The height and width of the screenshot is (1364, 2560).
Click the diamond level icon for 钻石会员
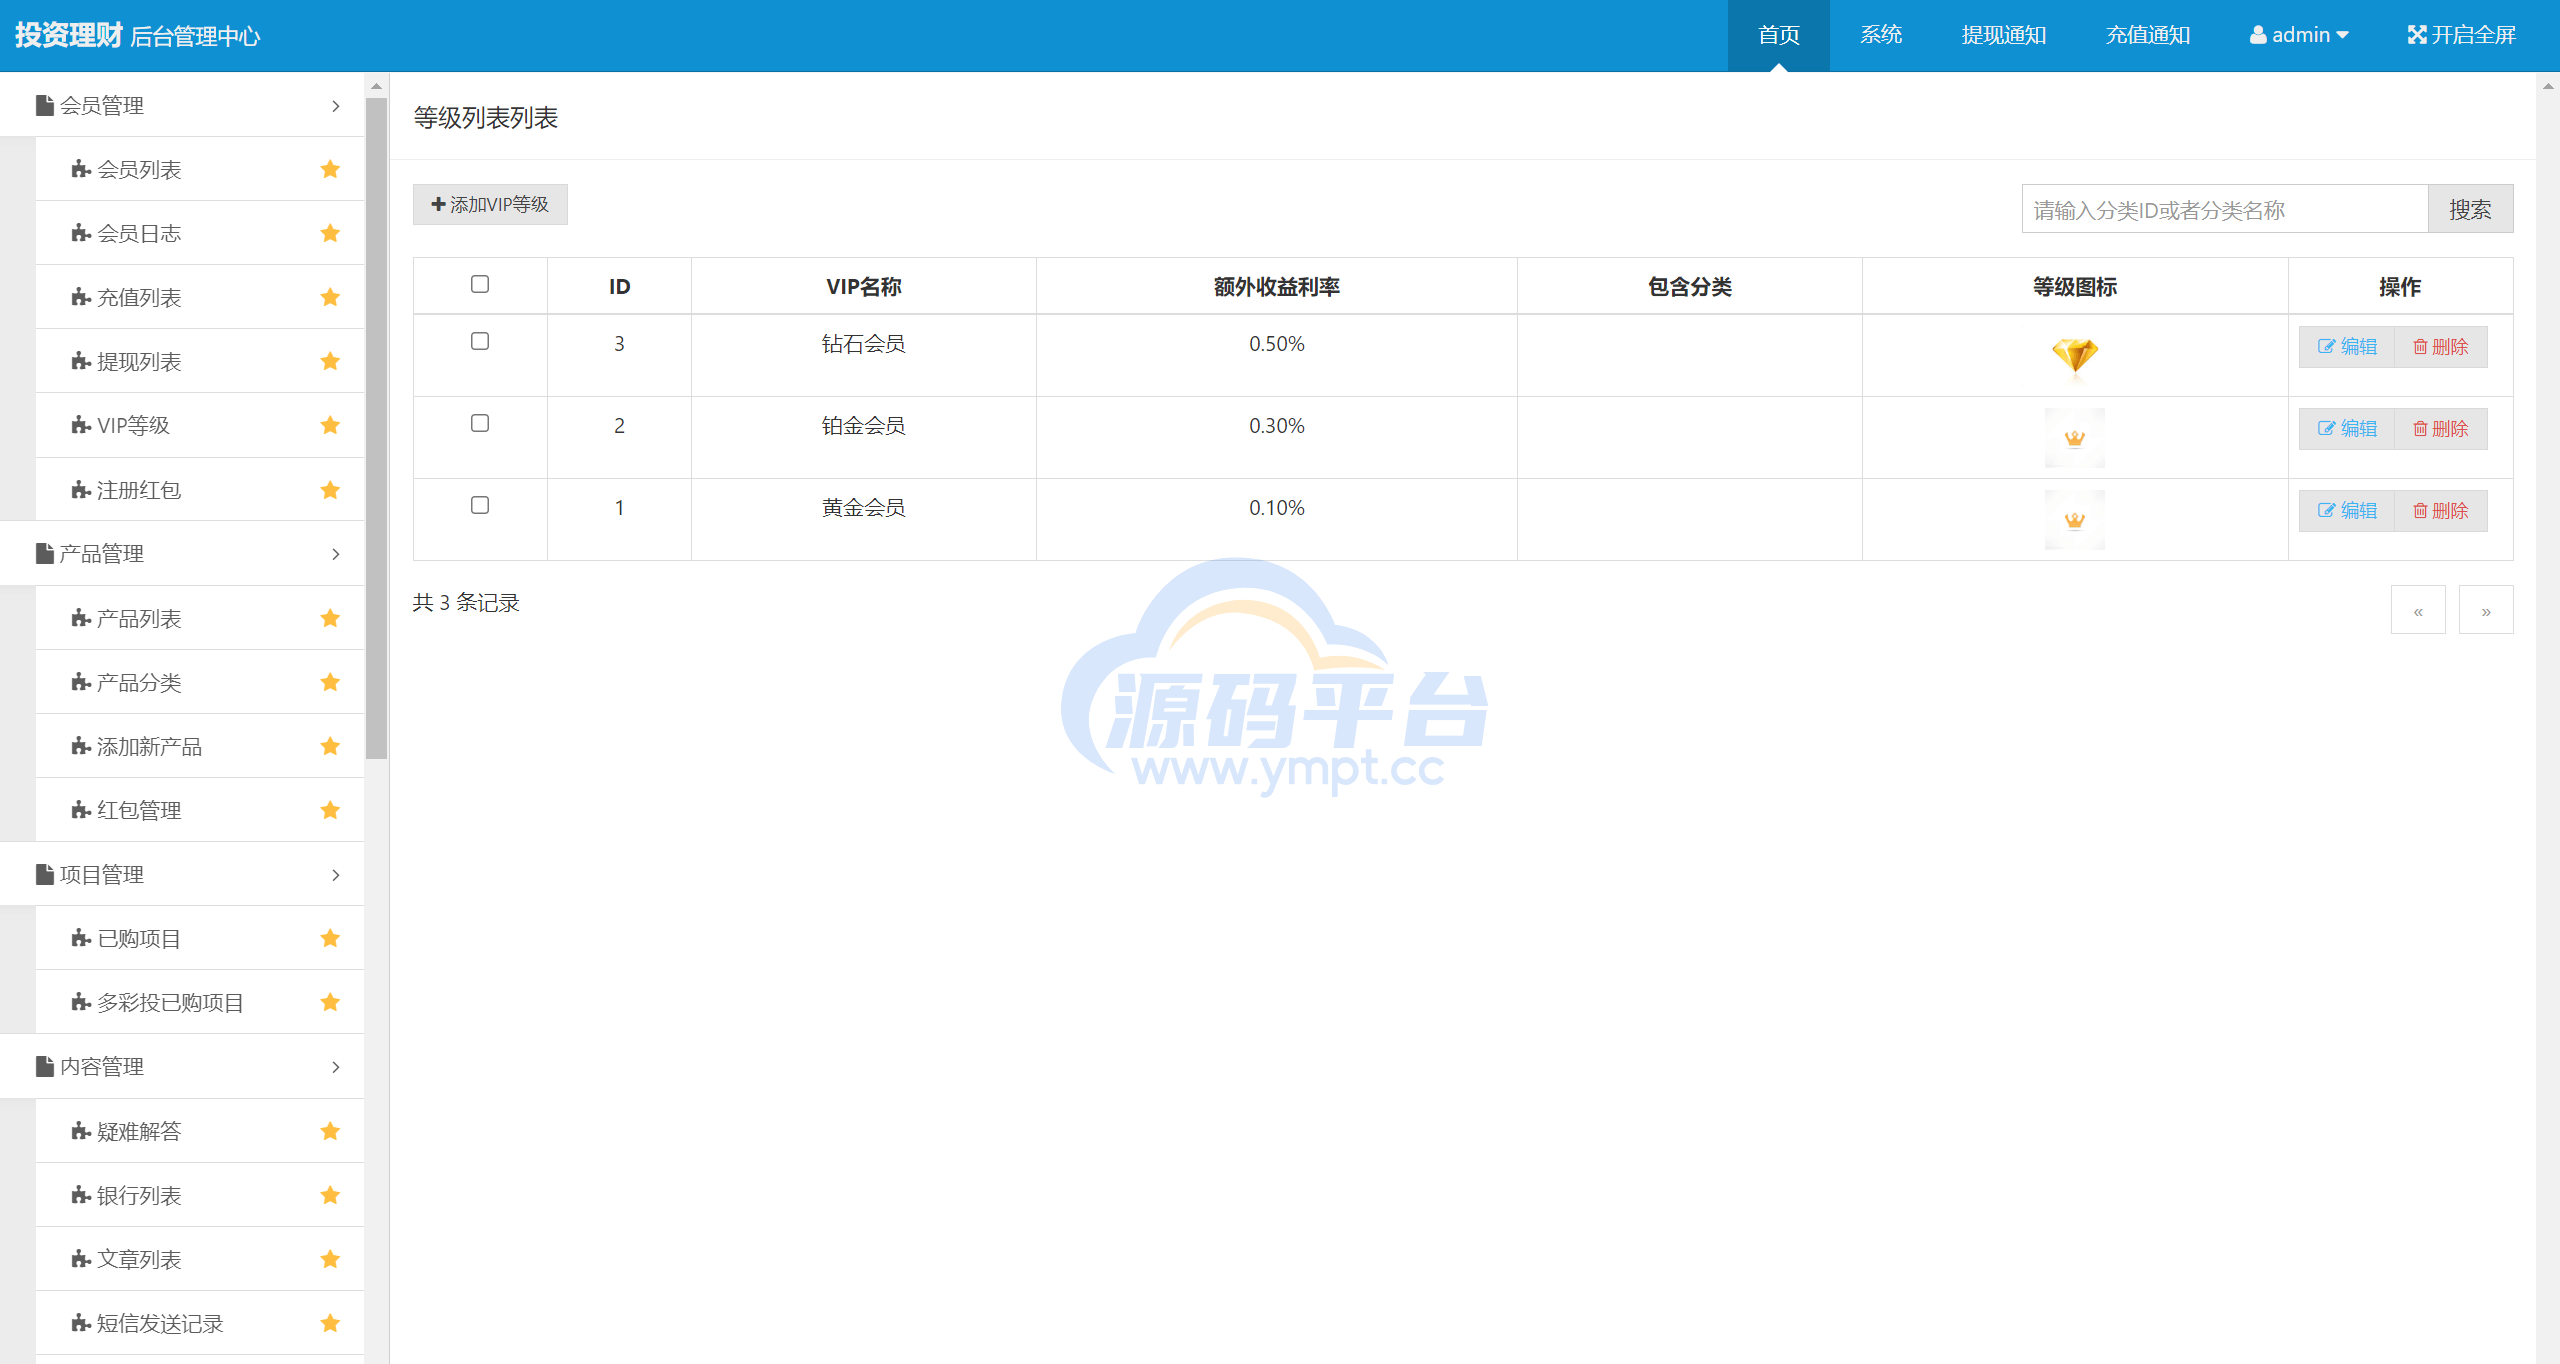[2075, 356]
